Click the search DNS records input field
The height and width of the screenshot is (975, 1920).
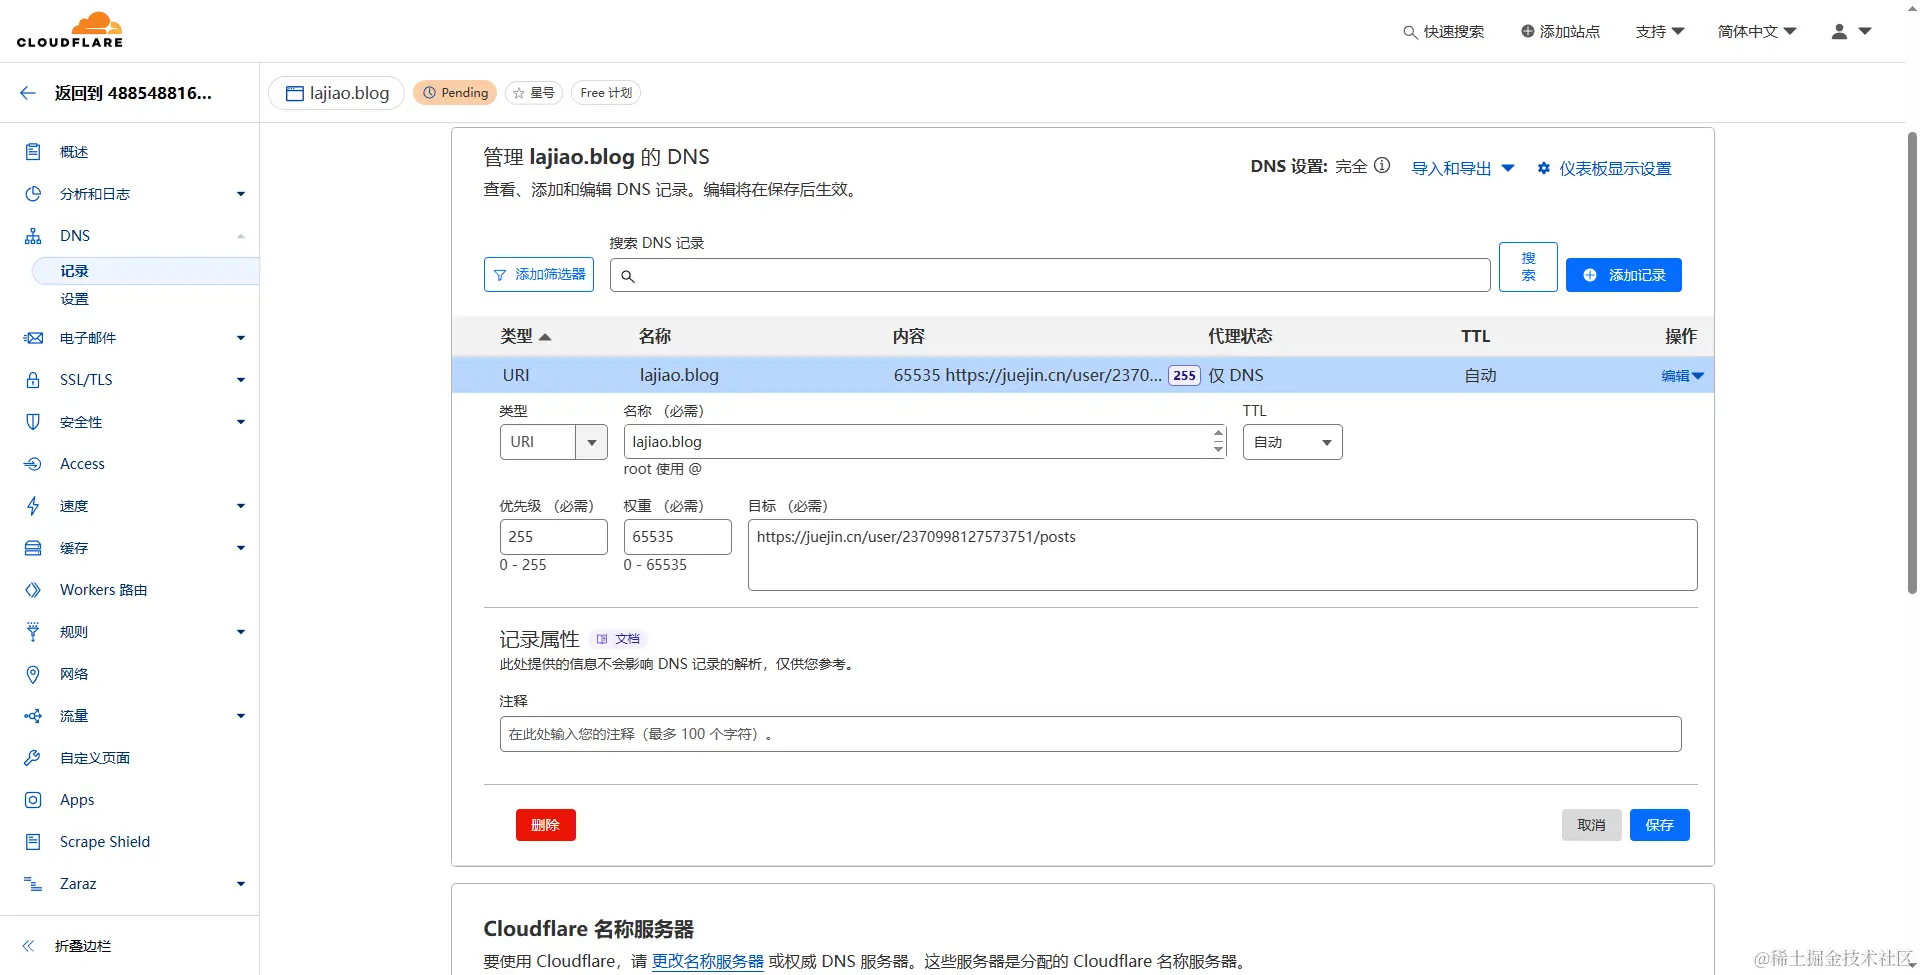(1050, 275)
